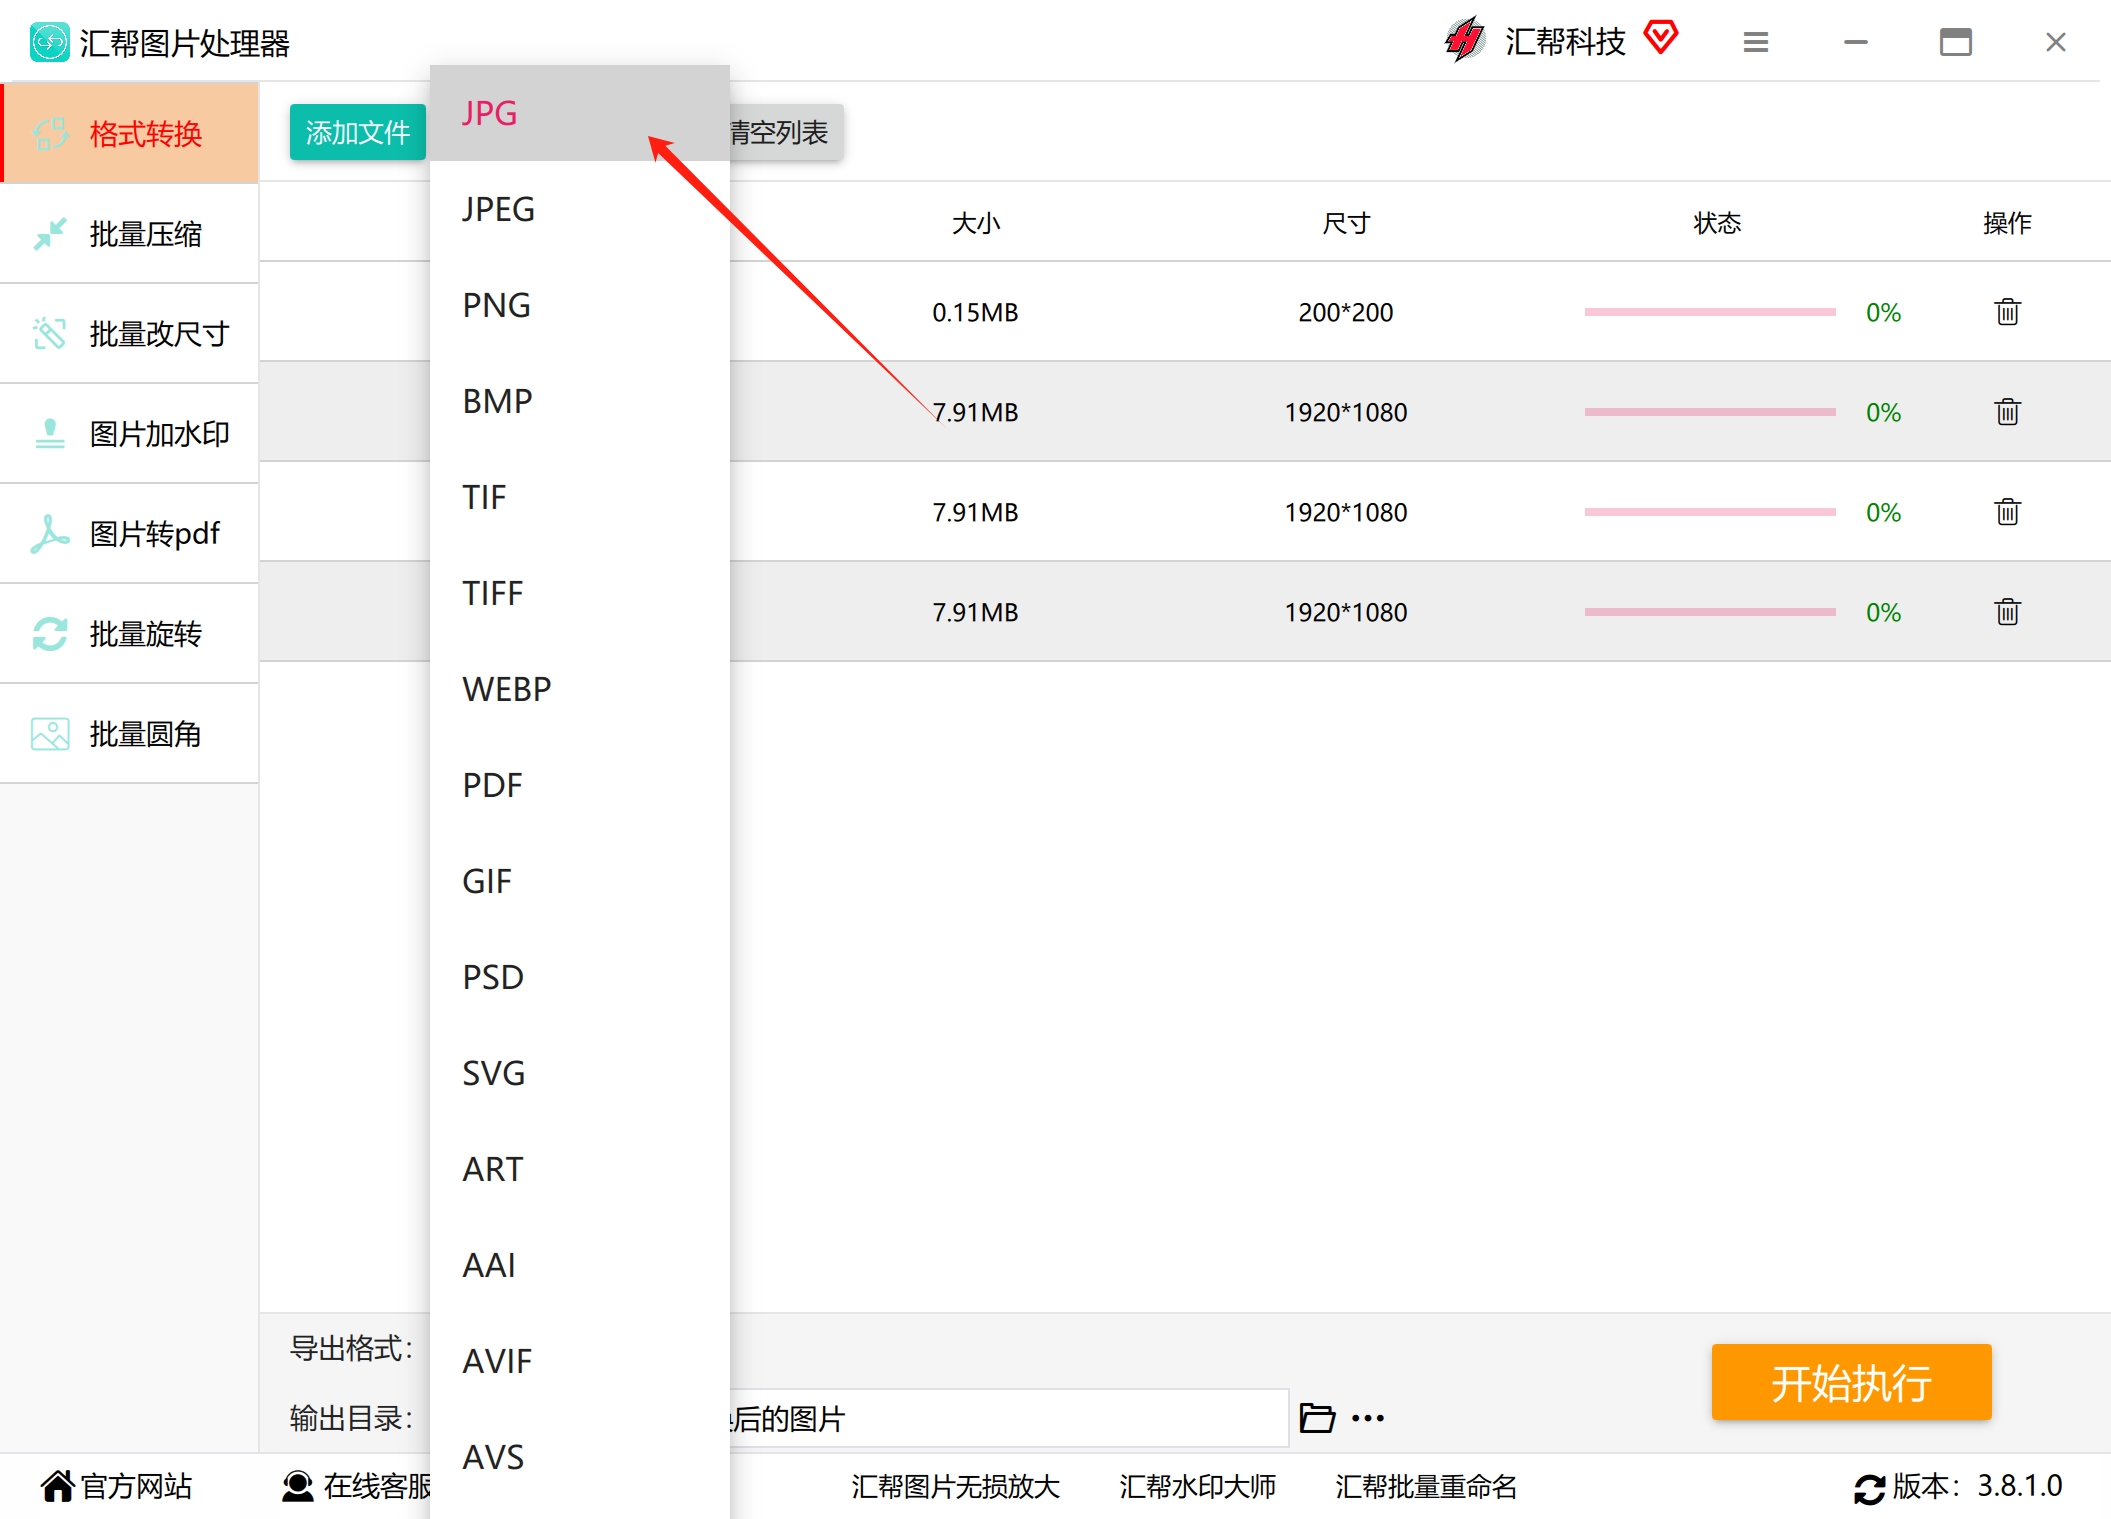Start processing with 开始执行

pos(1851,1382)
